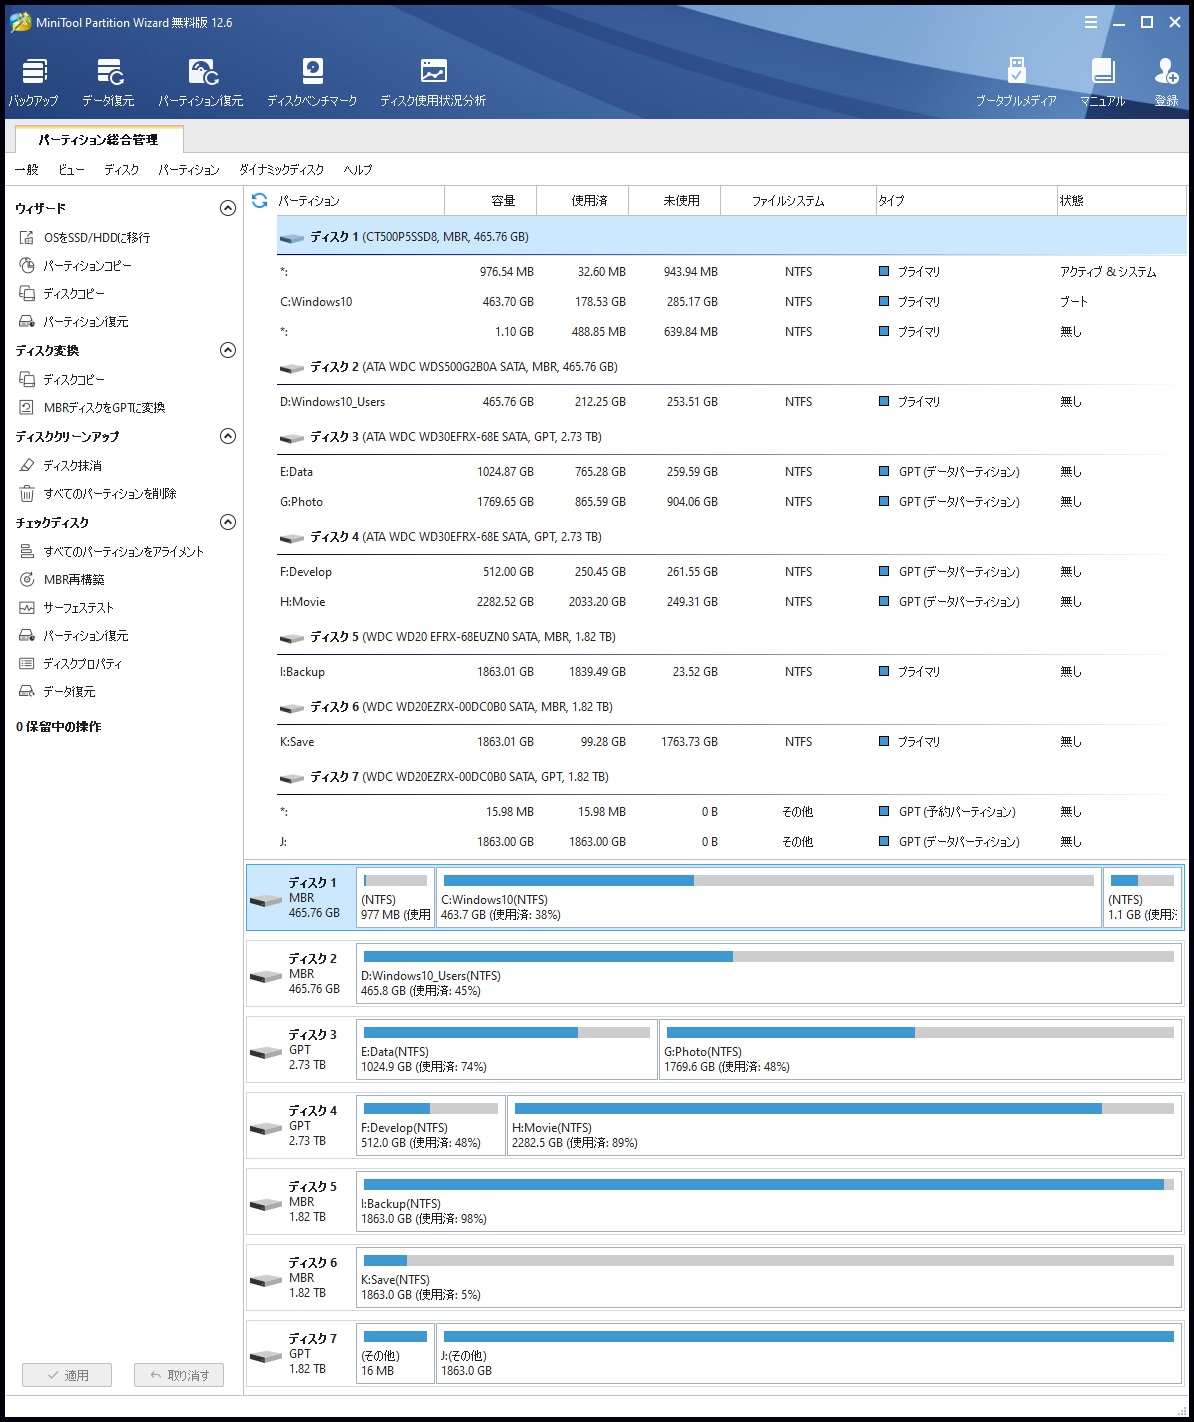Click the 取り消す undo button
This screenshot has width=1194, height=1422.
[x=179, y=1375]
